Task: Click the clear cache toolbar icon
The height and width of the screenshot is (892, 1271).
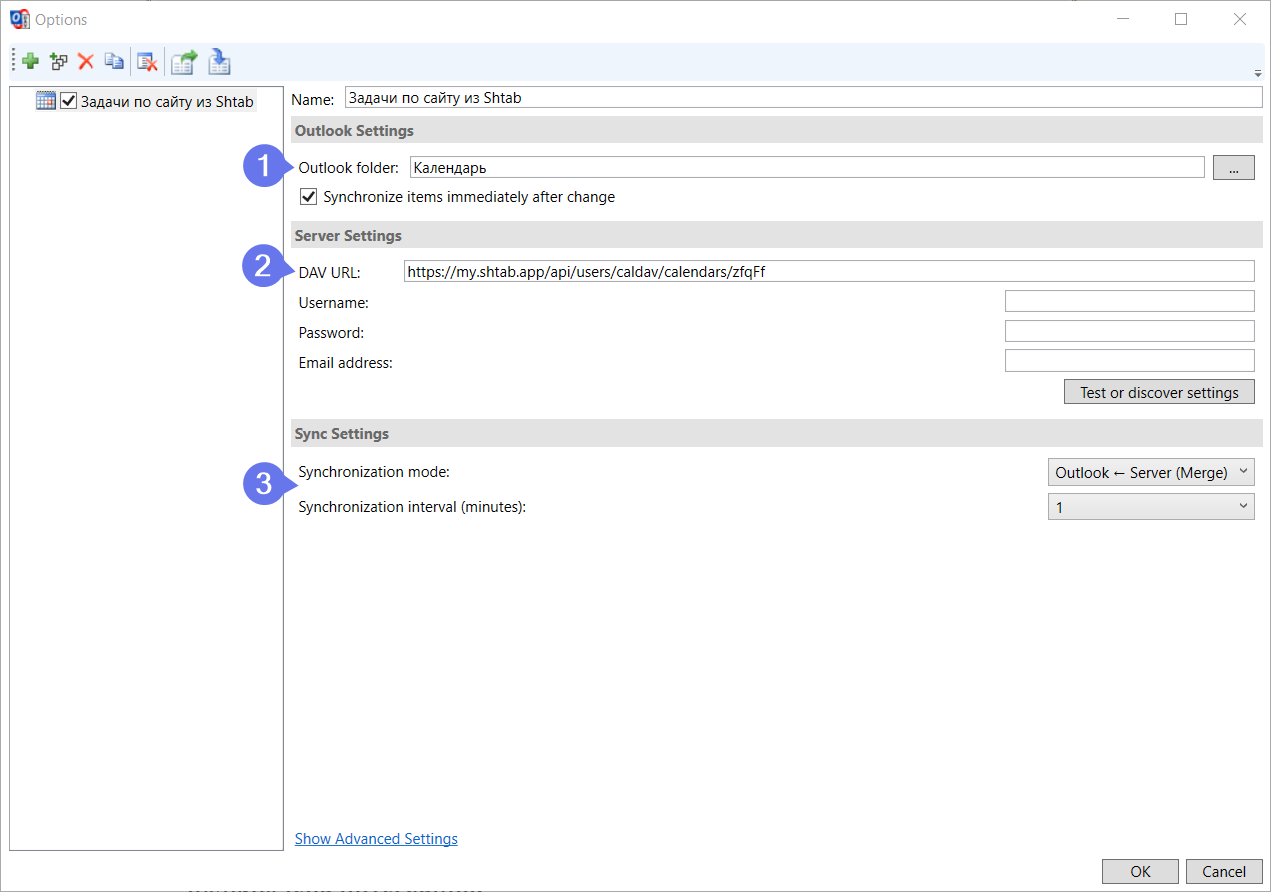Action: [147, 62]
